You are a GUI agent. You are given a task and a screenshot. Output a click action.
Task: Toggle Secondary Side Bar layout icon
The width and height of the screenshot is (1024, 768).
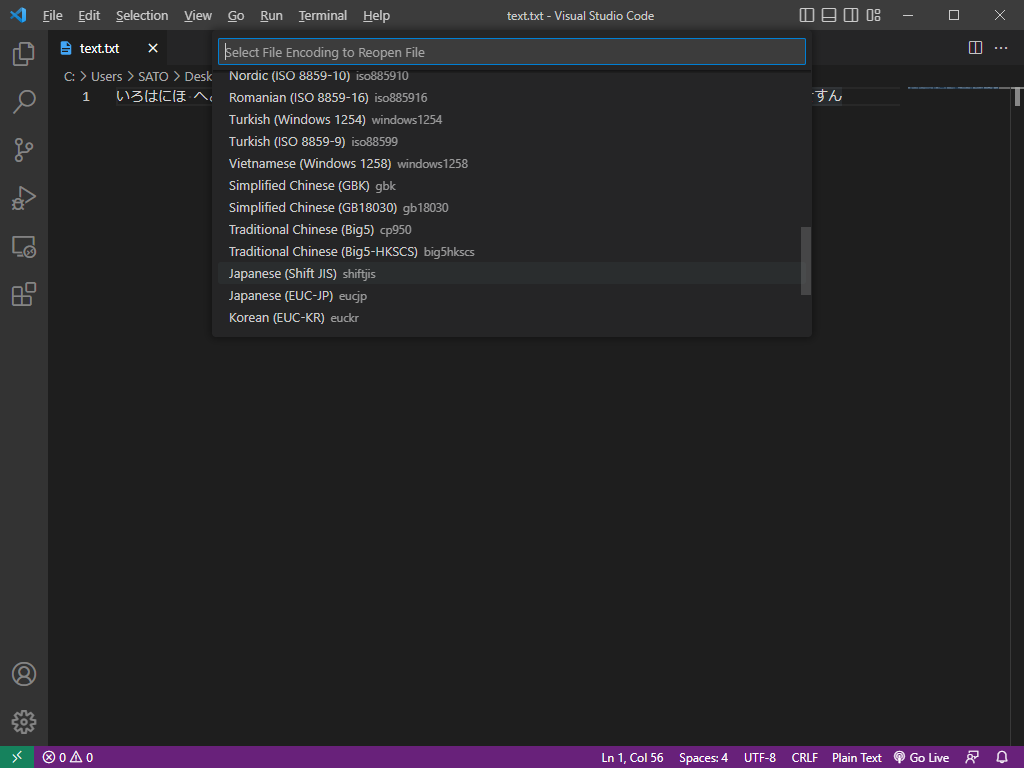tap(851, 15)
